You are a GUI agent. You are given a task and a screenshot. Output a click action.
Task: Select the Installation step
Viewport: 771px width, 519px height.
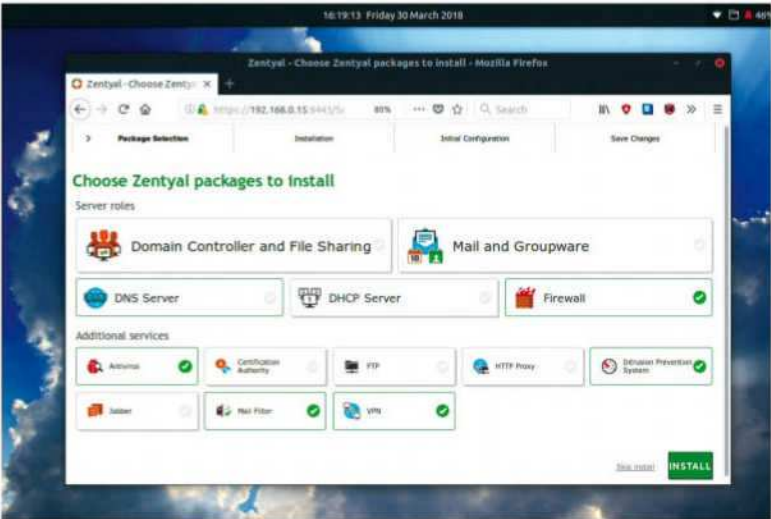point(314,139)
